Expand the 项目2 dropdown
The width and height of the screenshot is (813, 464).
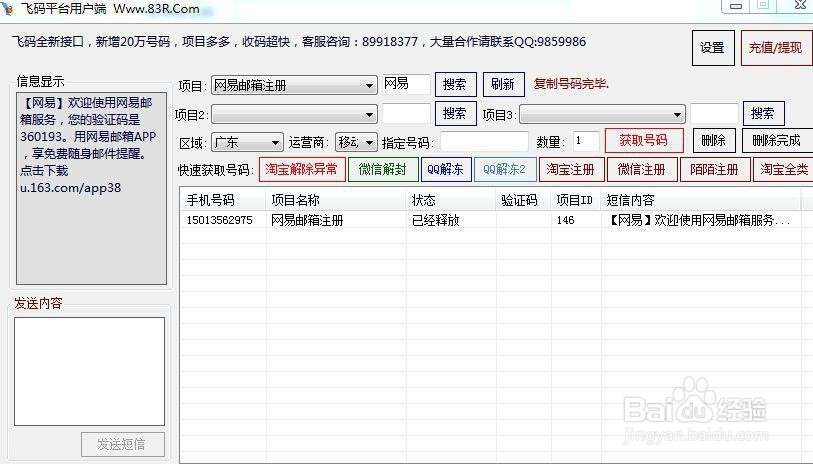click(294, 114)
